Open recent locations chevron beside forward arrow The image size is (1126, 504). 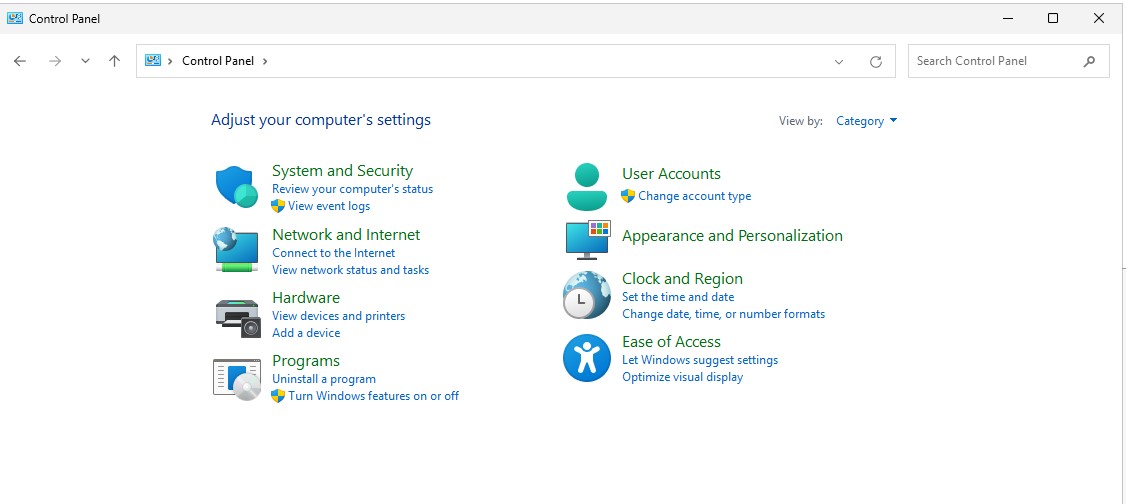coord(85,61)
